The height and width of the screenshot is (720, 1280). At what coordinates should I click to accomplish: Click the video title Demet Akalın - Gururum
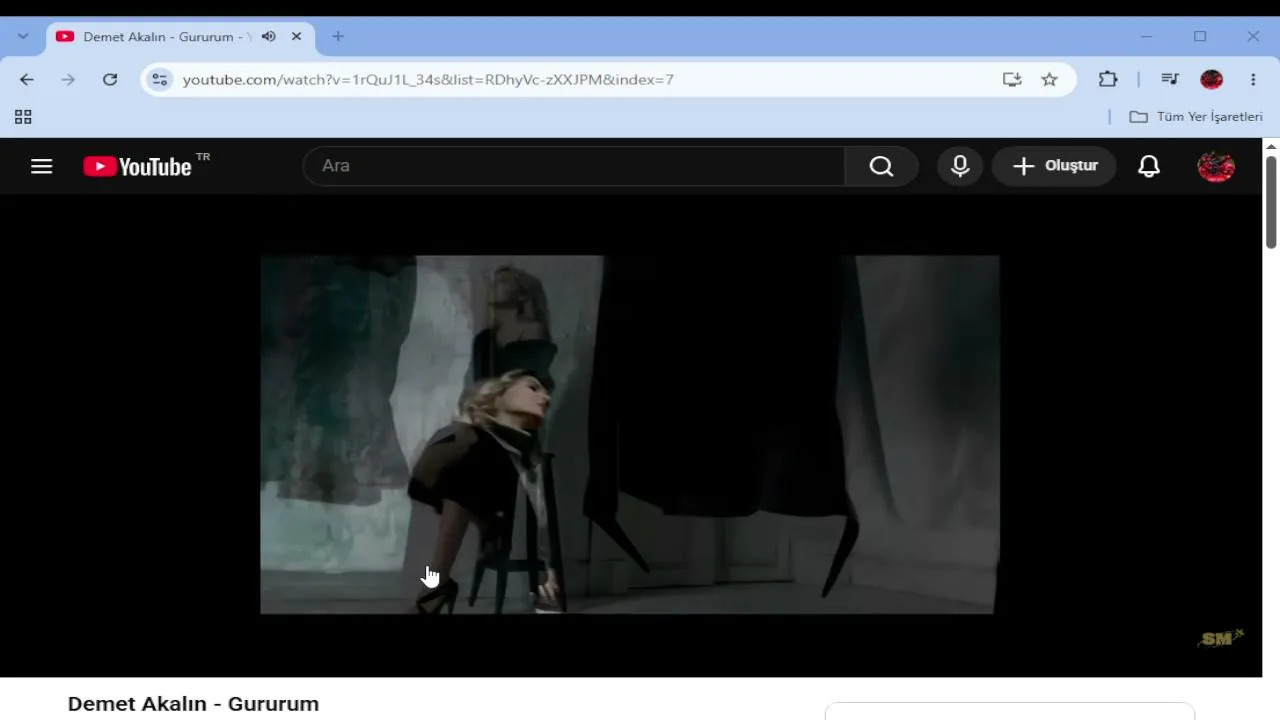point(193,704)
